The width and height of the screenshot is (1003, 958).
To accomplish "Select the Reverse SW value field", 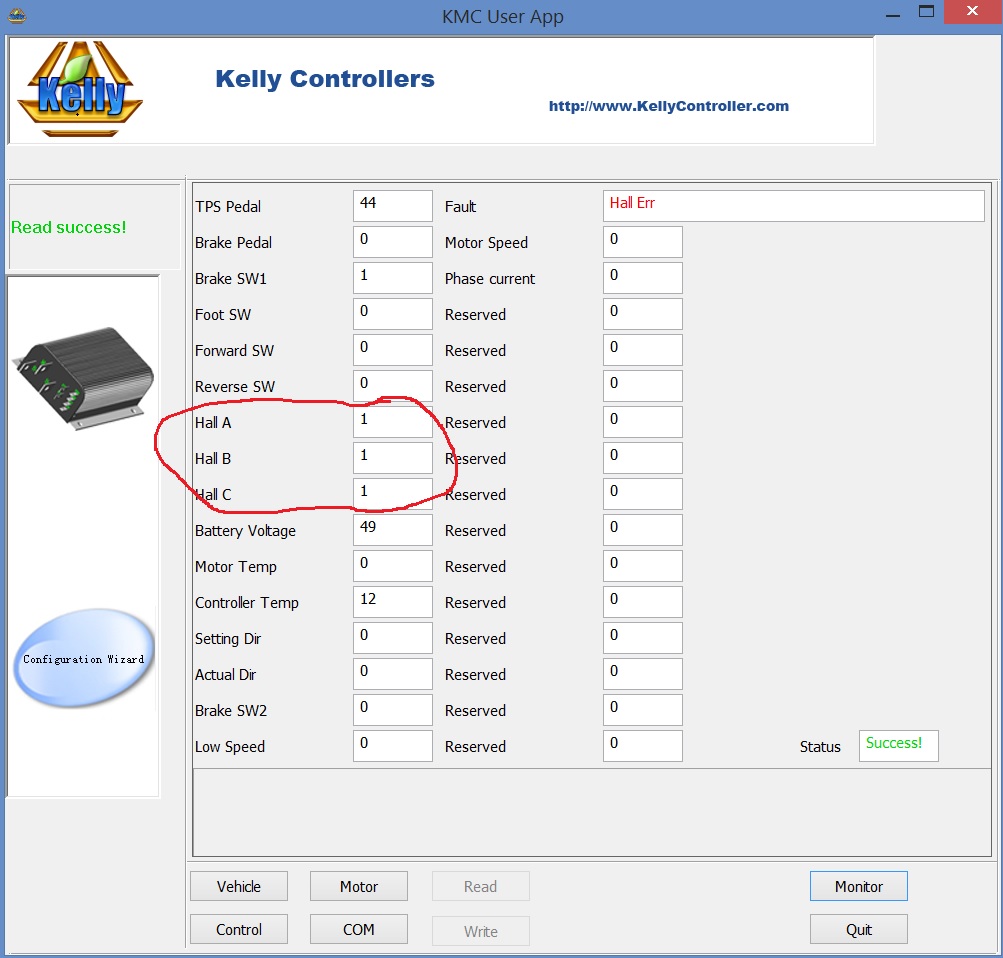I will coord(393,386).
